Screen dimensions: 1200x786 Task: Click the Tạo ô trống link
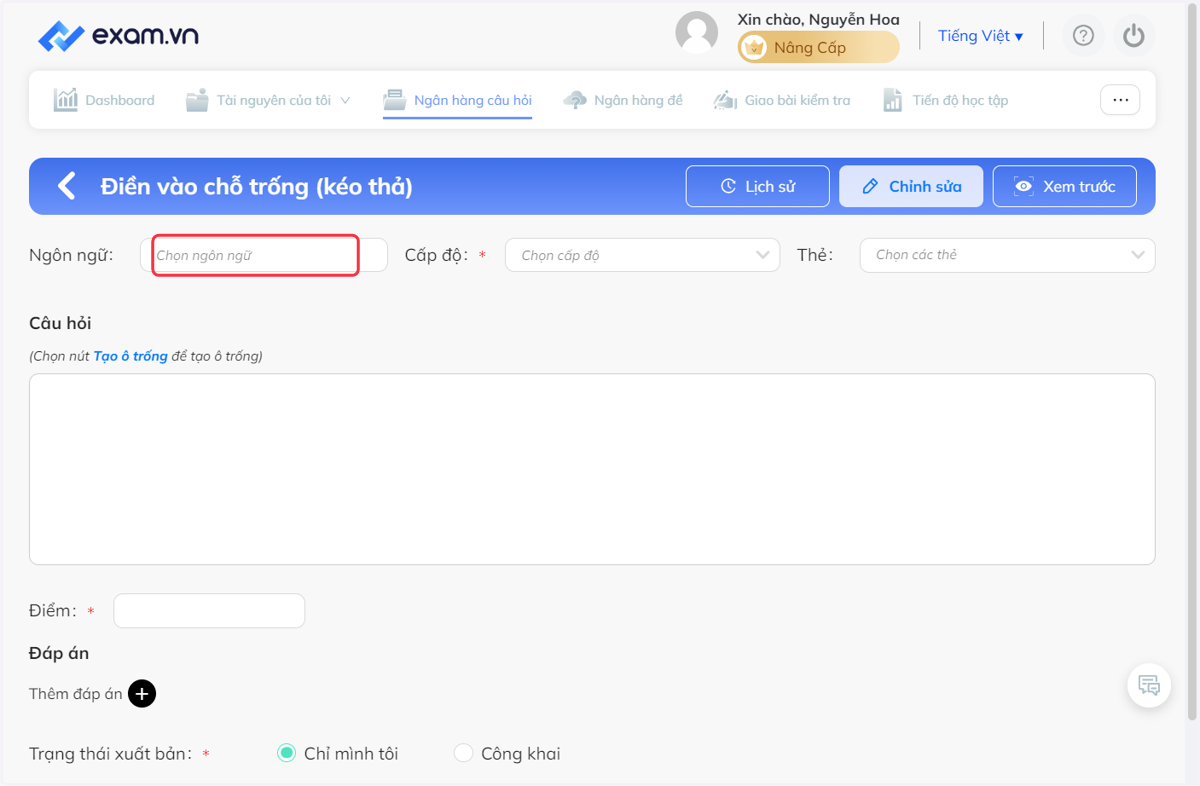tap(130, 356)
